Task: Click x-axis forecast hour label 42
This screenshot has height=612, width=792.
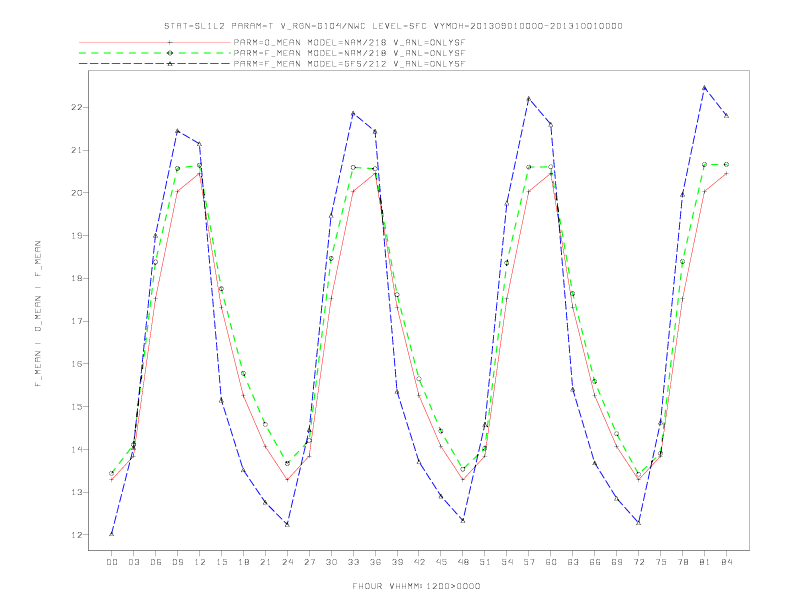Action: click(x=419, y=562)
